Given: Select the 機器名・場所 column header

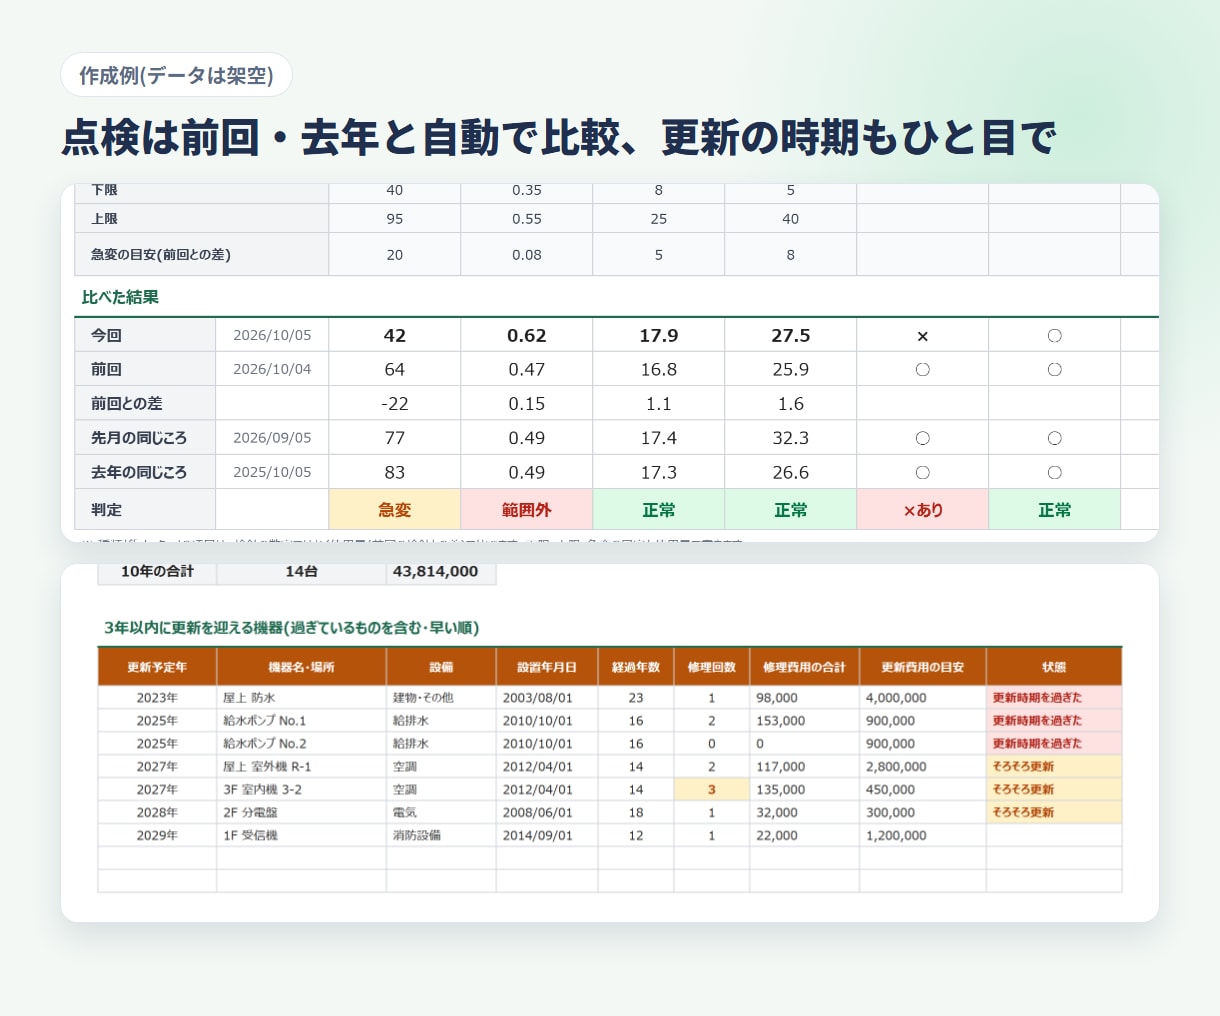Looking at the screenshot, I should coord(301,667).
